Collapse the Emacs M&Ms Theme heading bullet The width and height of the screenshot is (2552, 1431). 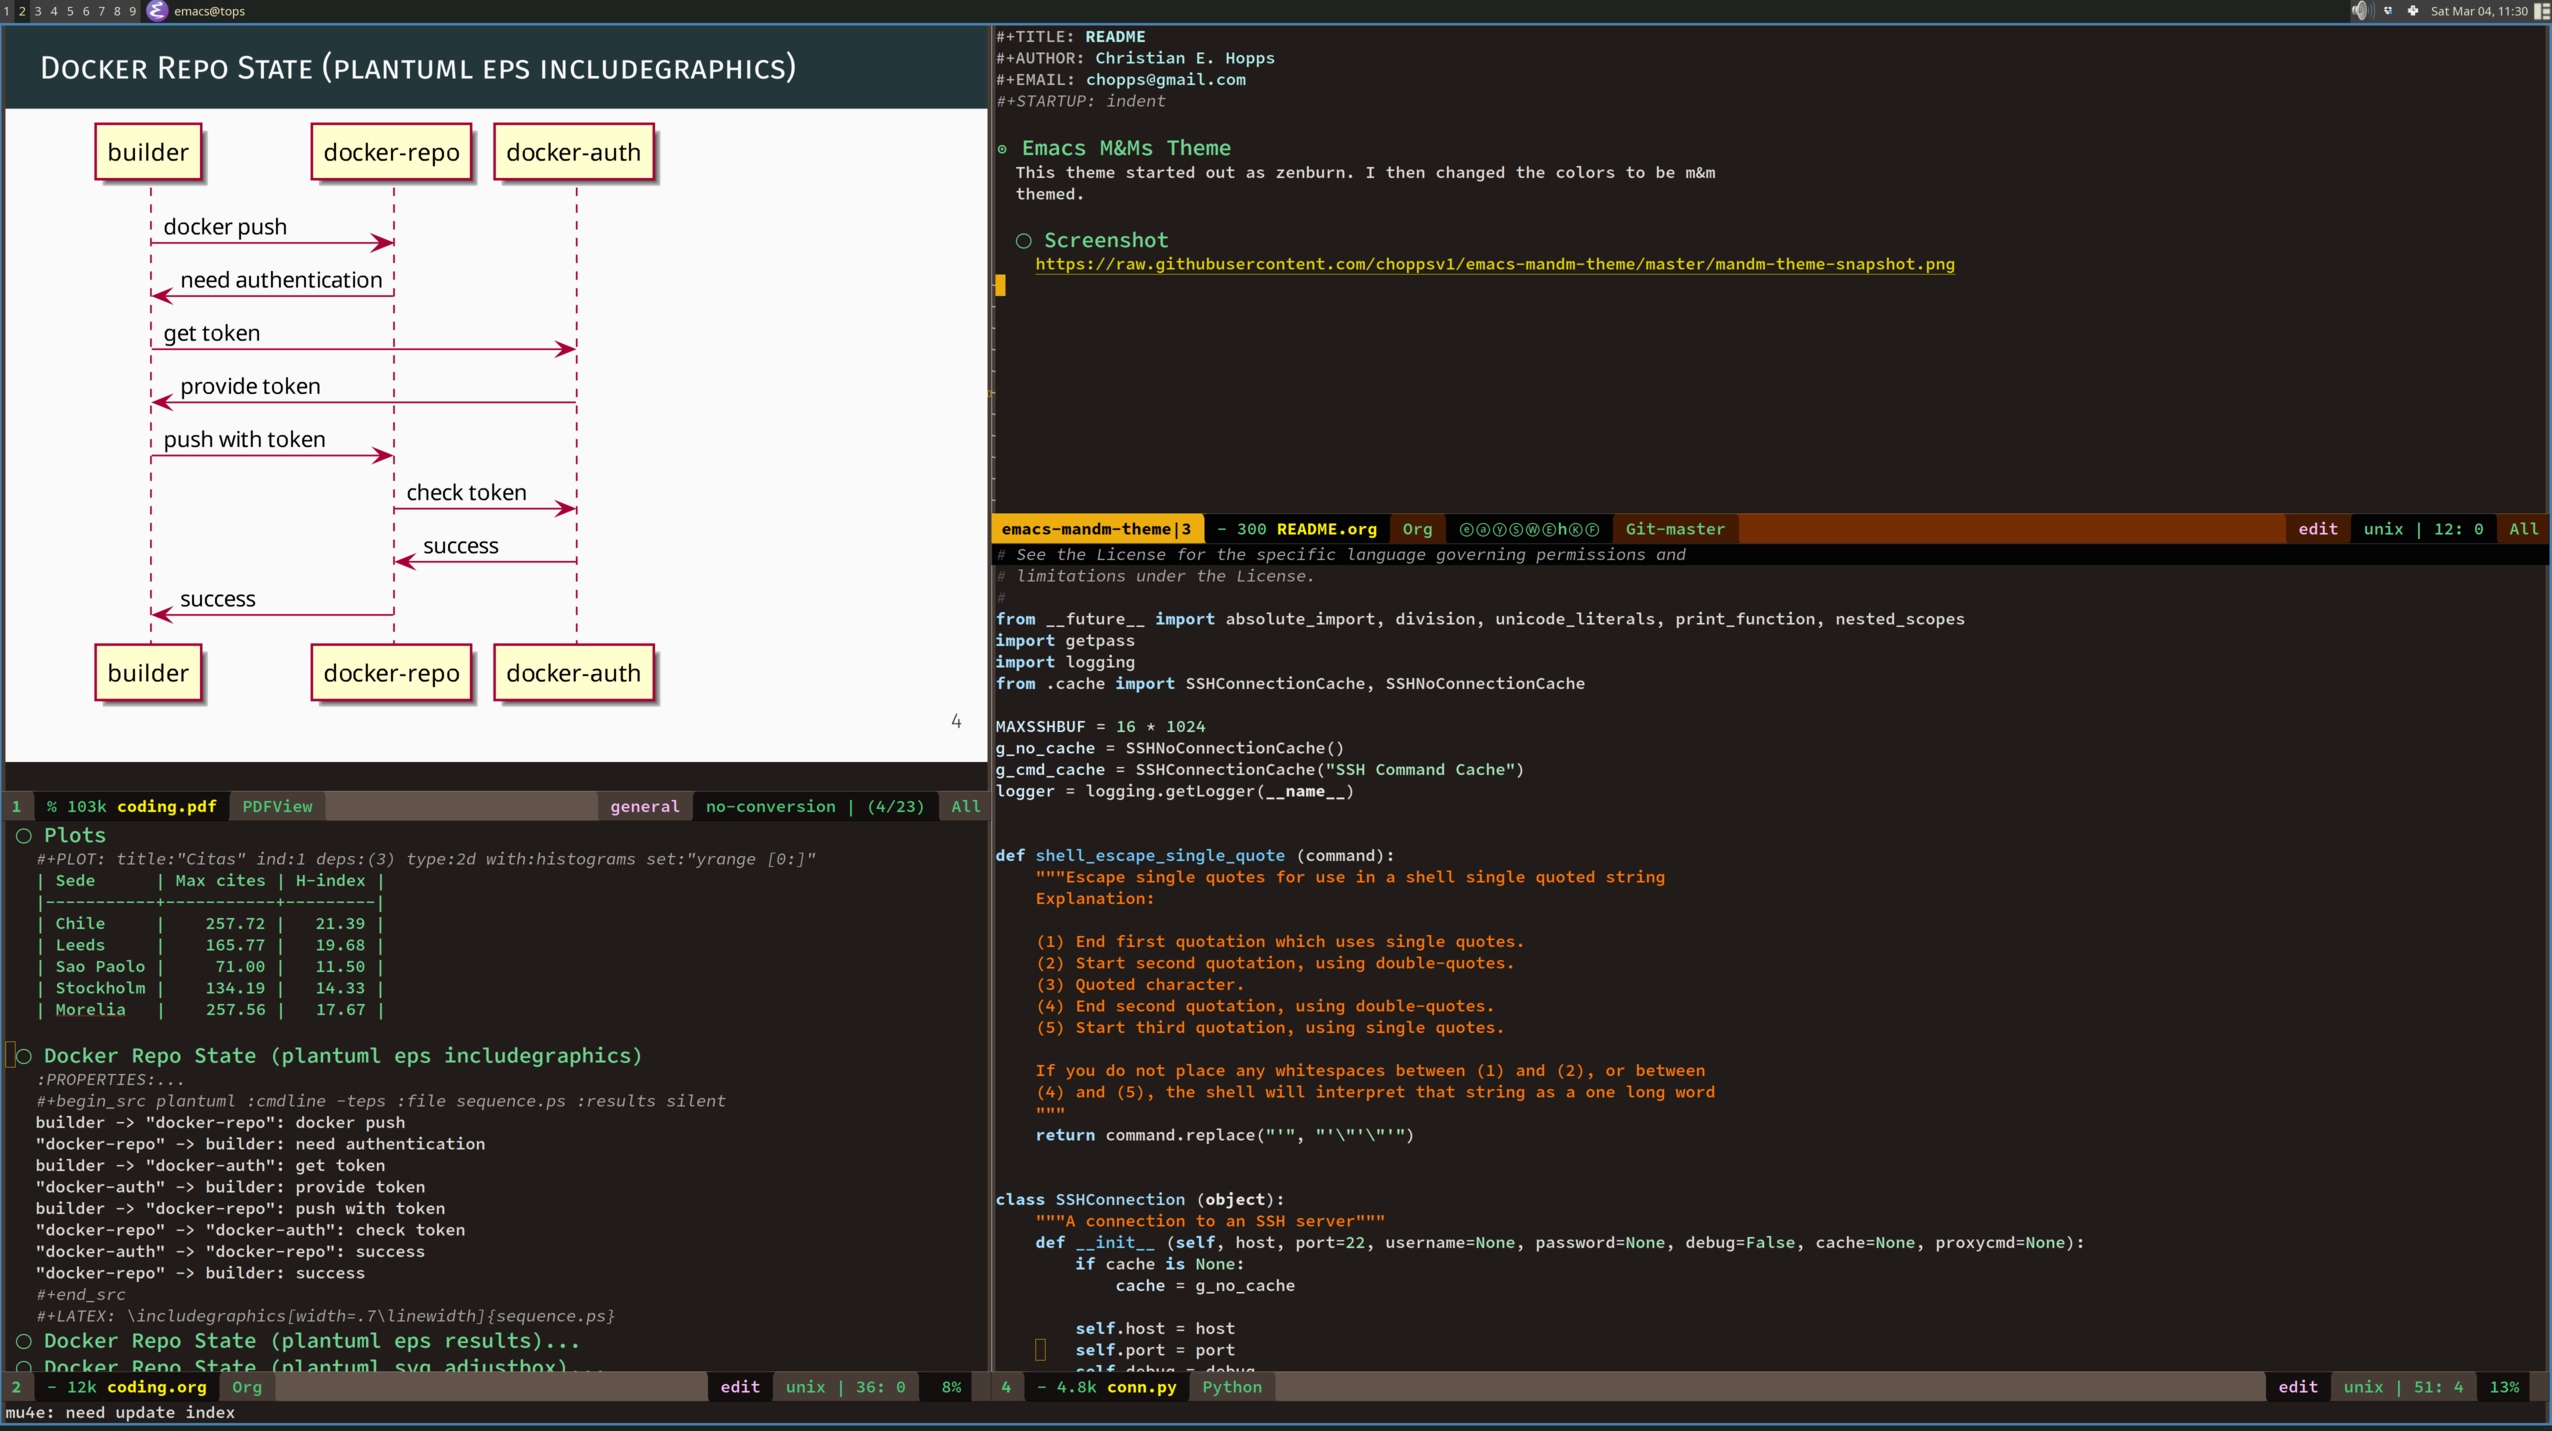click(x=1002, y=149)
